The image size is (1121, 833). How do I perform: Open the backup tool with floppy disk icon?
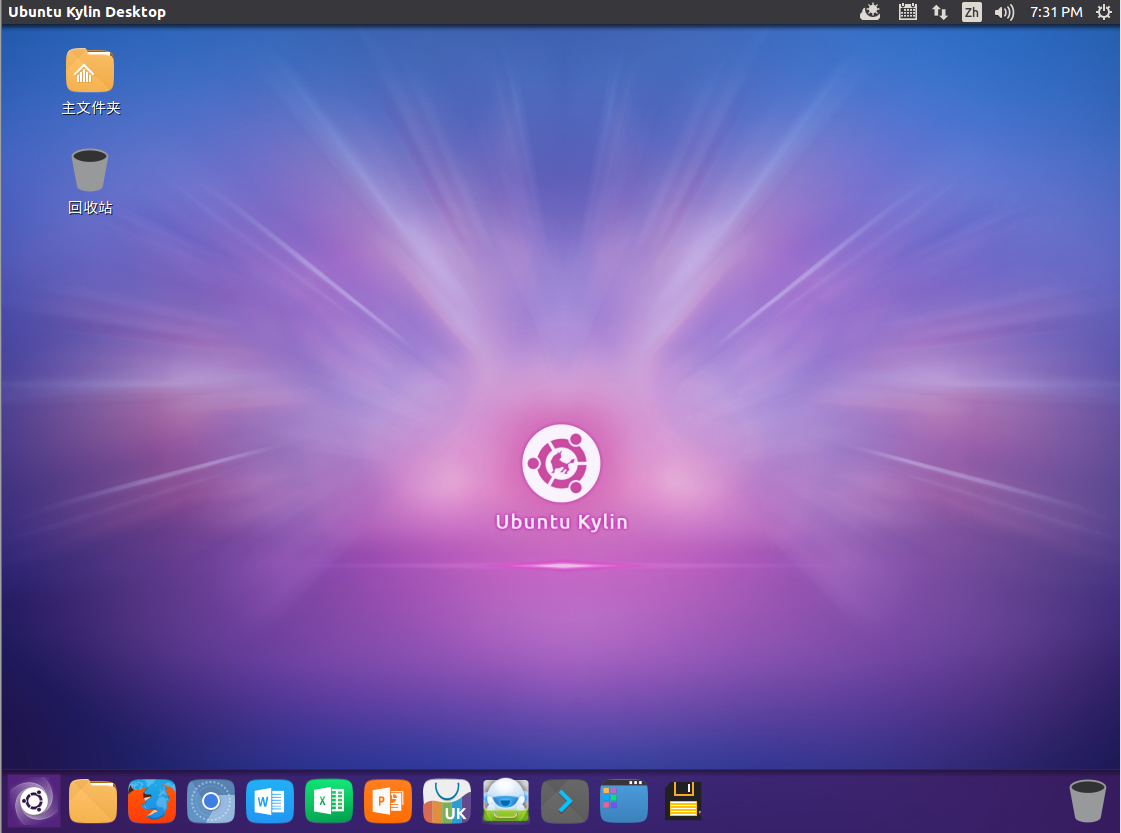coord(682,801)
